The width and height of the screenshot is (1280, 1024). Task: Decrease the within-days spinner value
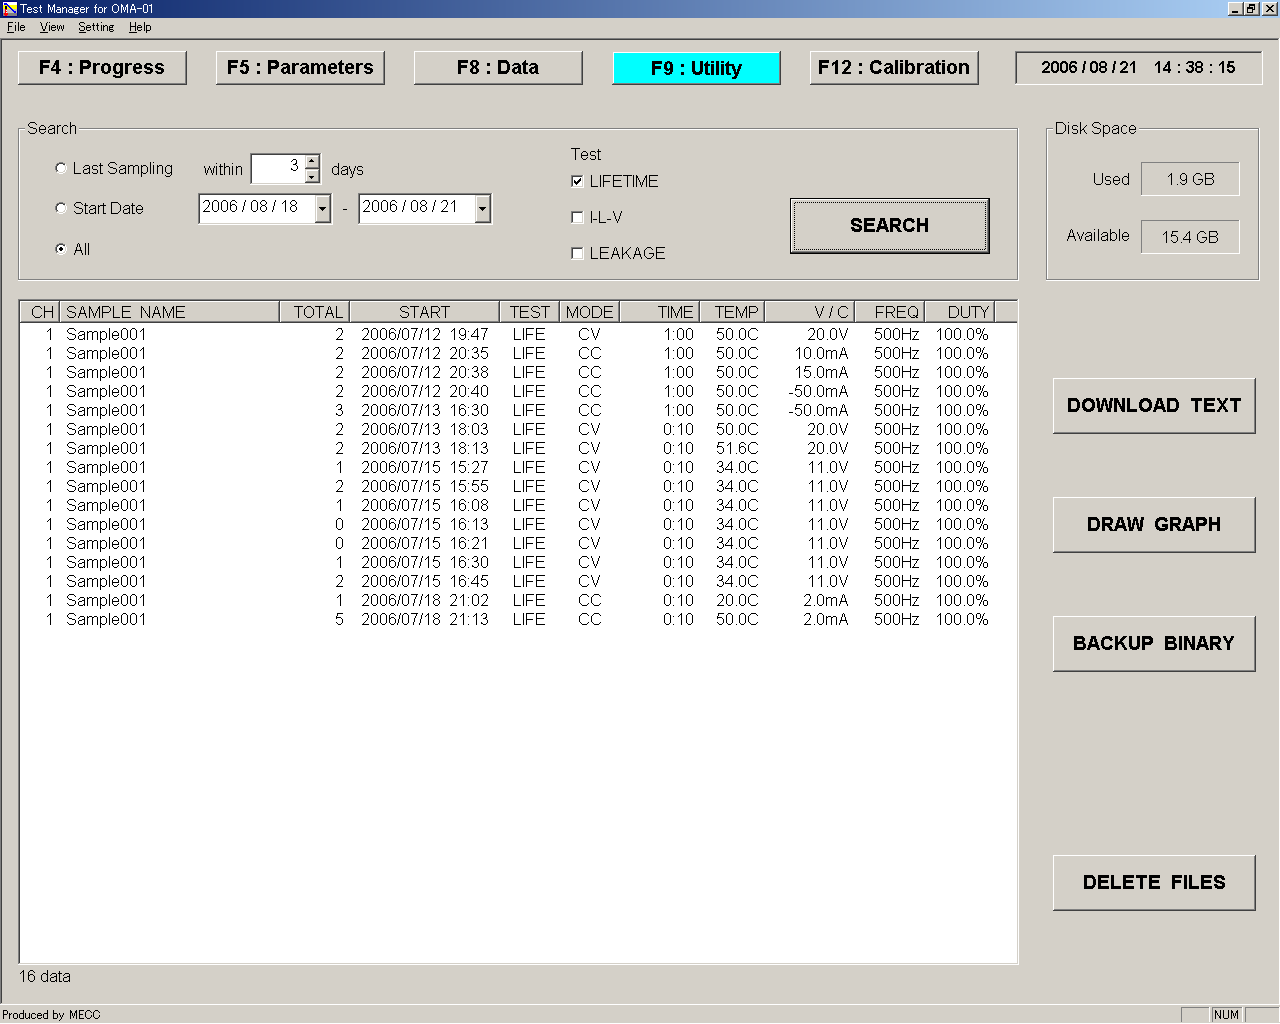click(x=312, y=177)
